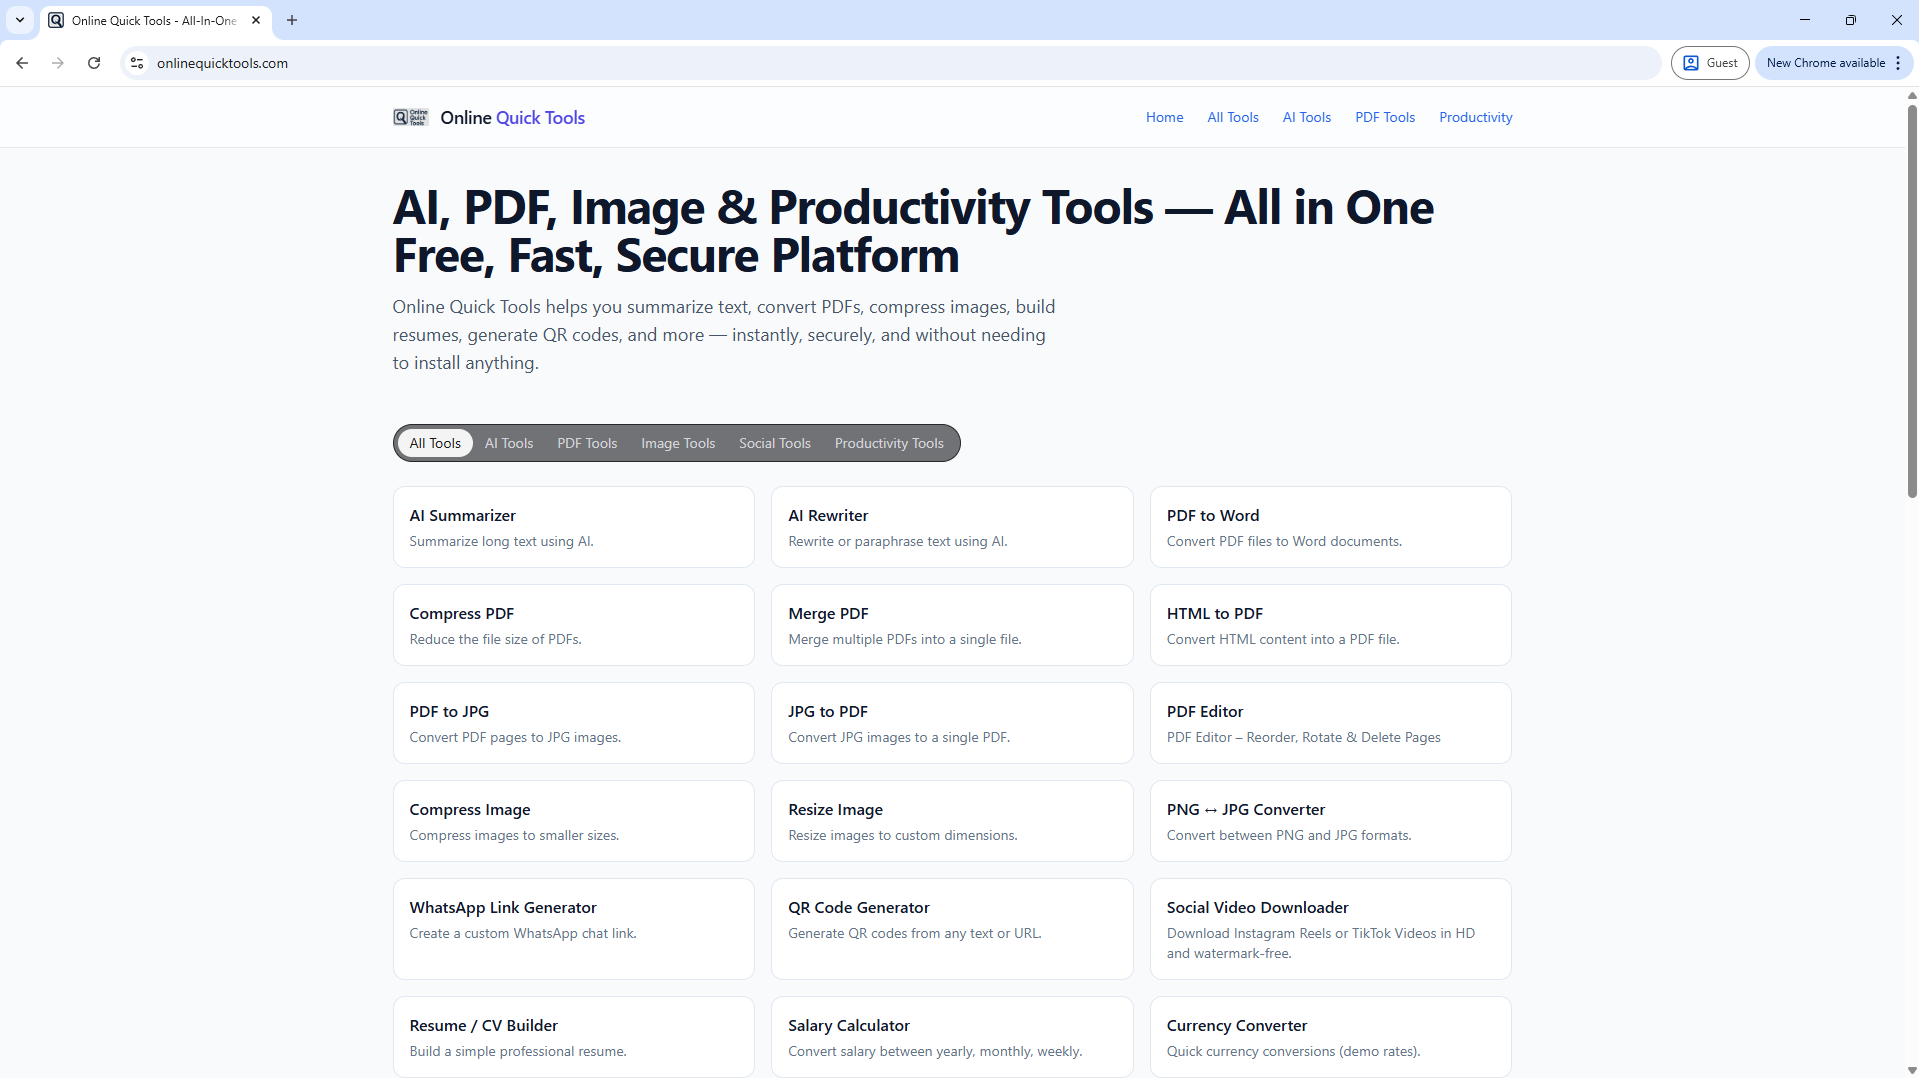Open the AI Summarizer tool
Screen dimensions: 1919x1078
573,527
